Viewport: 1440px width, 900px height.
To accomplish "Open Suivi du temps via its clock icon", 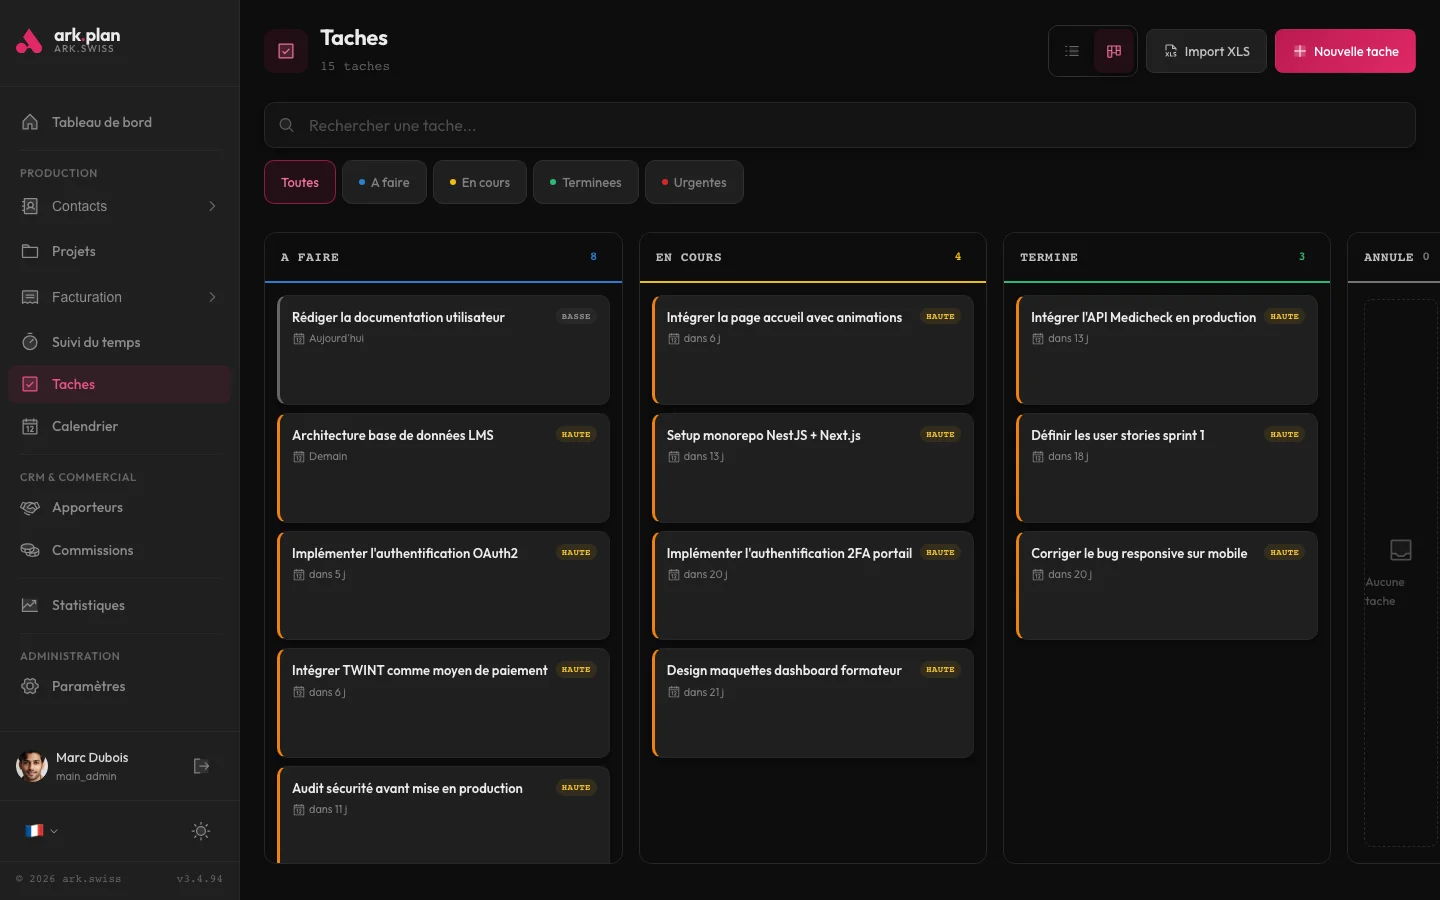I will [30, 342].
